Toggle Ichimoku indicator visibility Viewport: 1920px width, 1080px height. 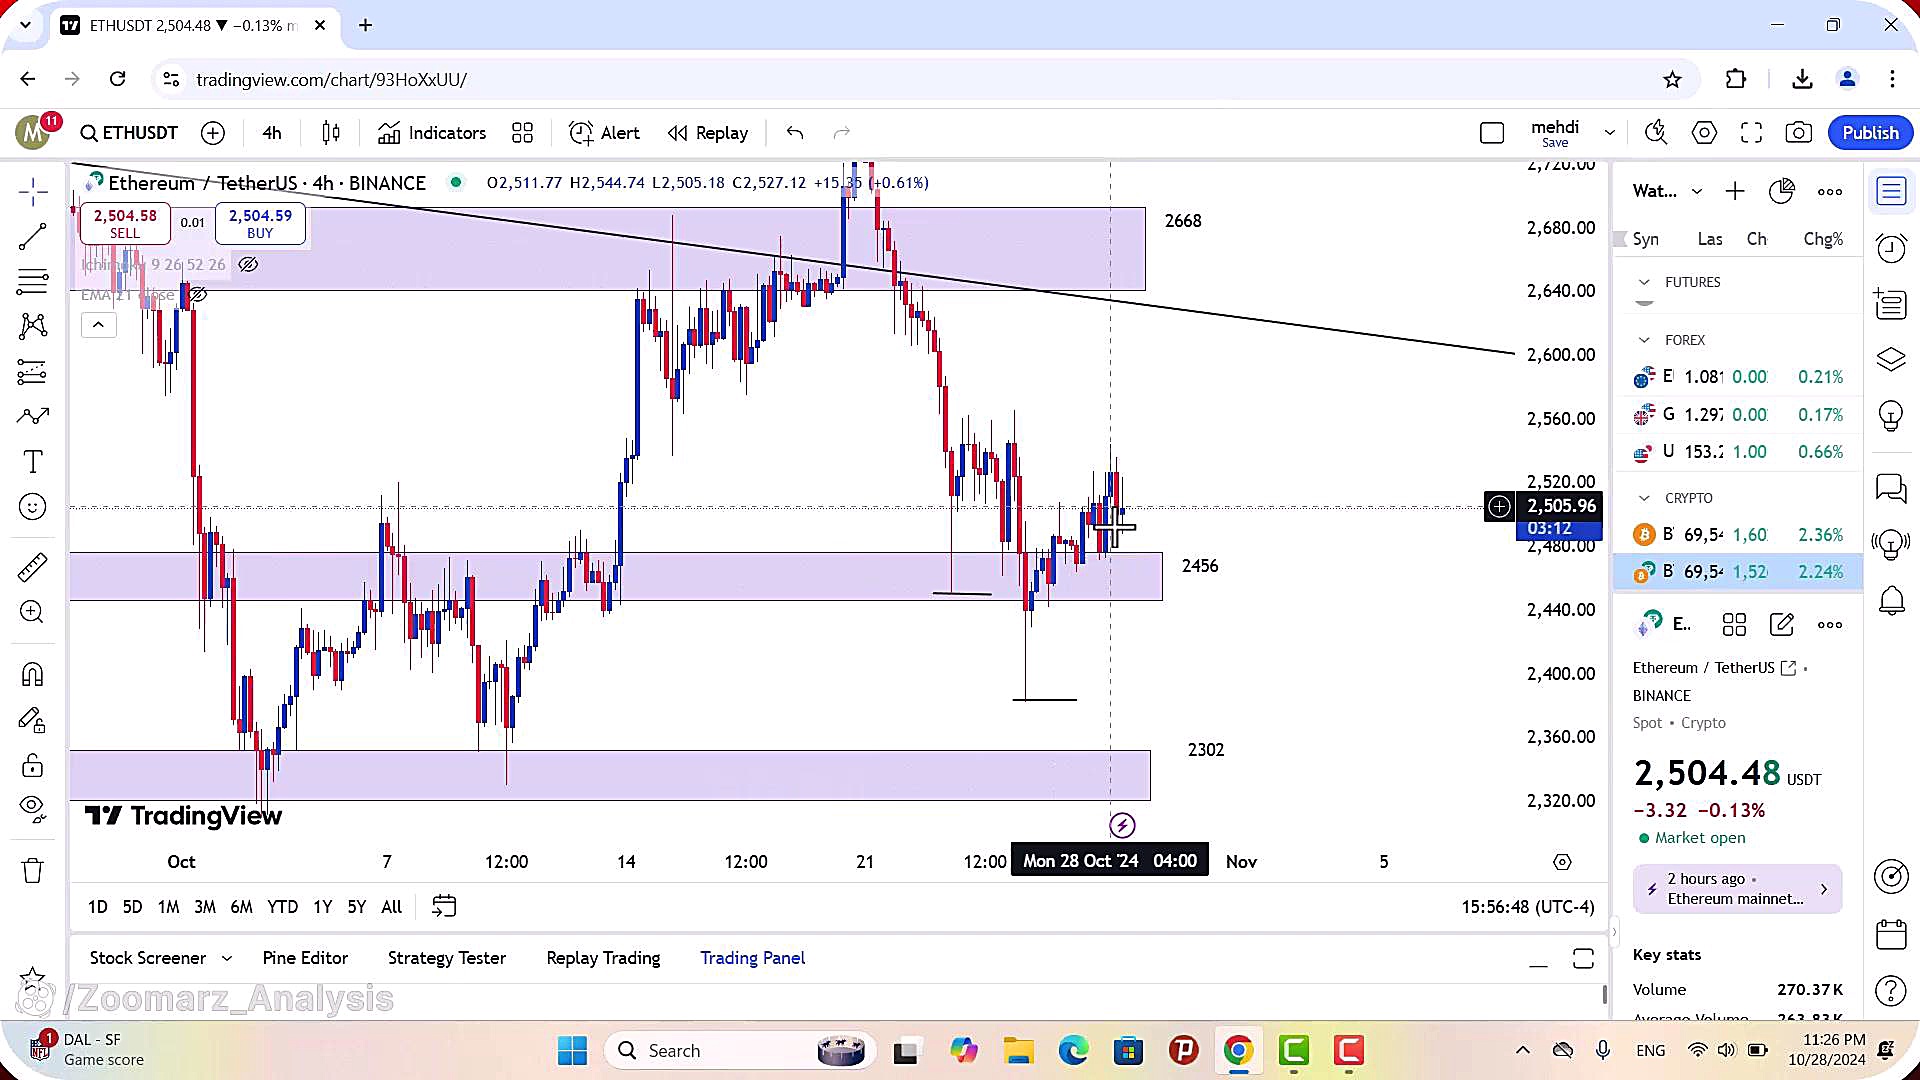248,264
